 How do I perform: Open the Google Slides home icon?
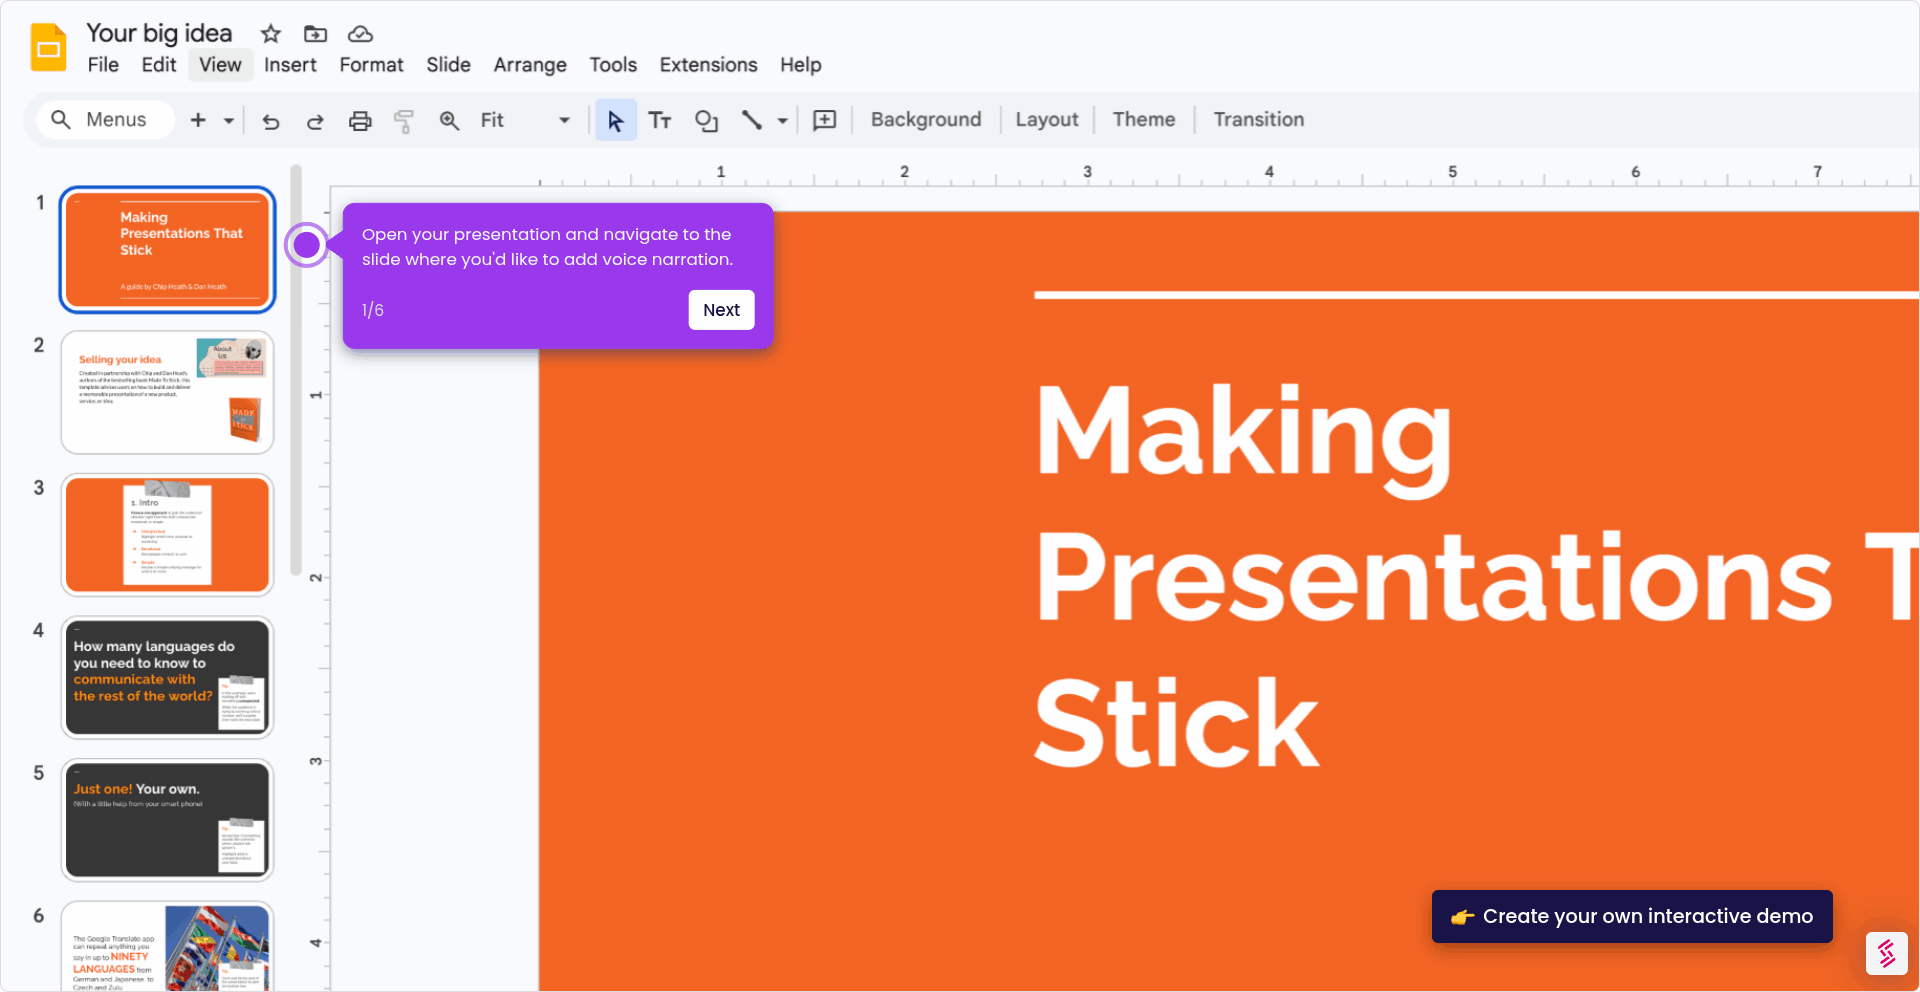[48, 47]
